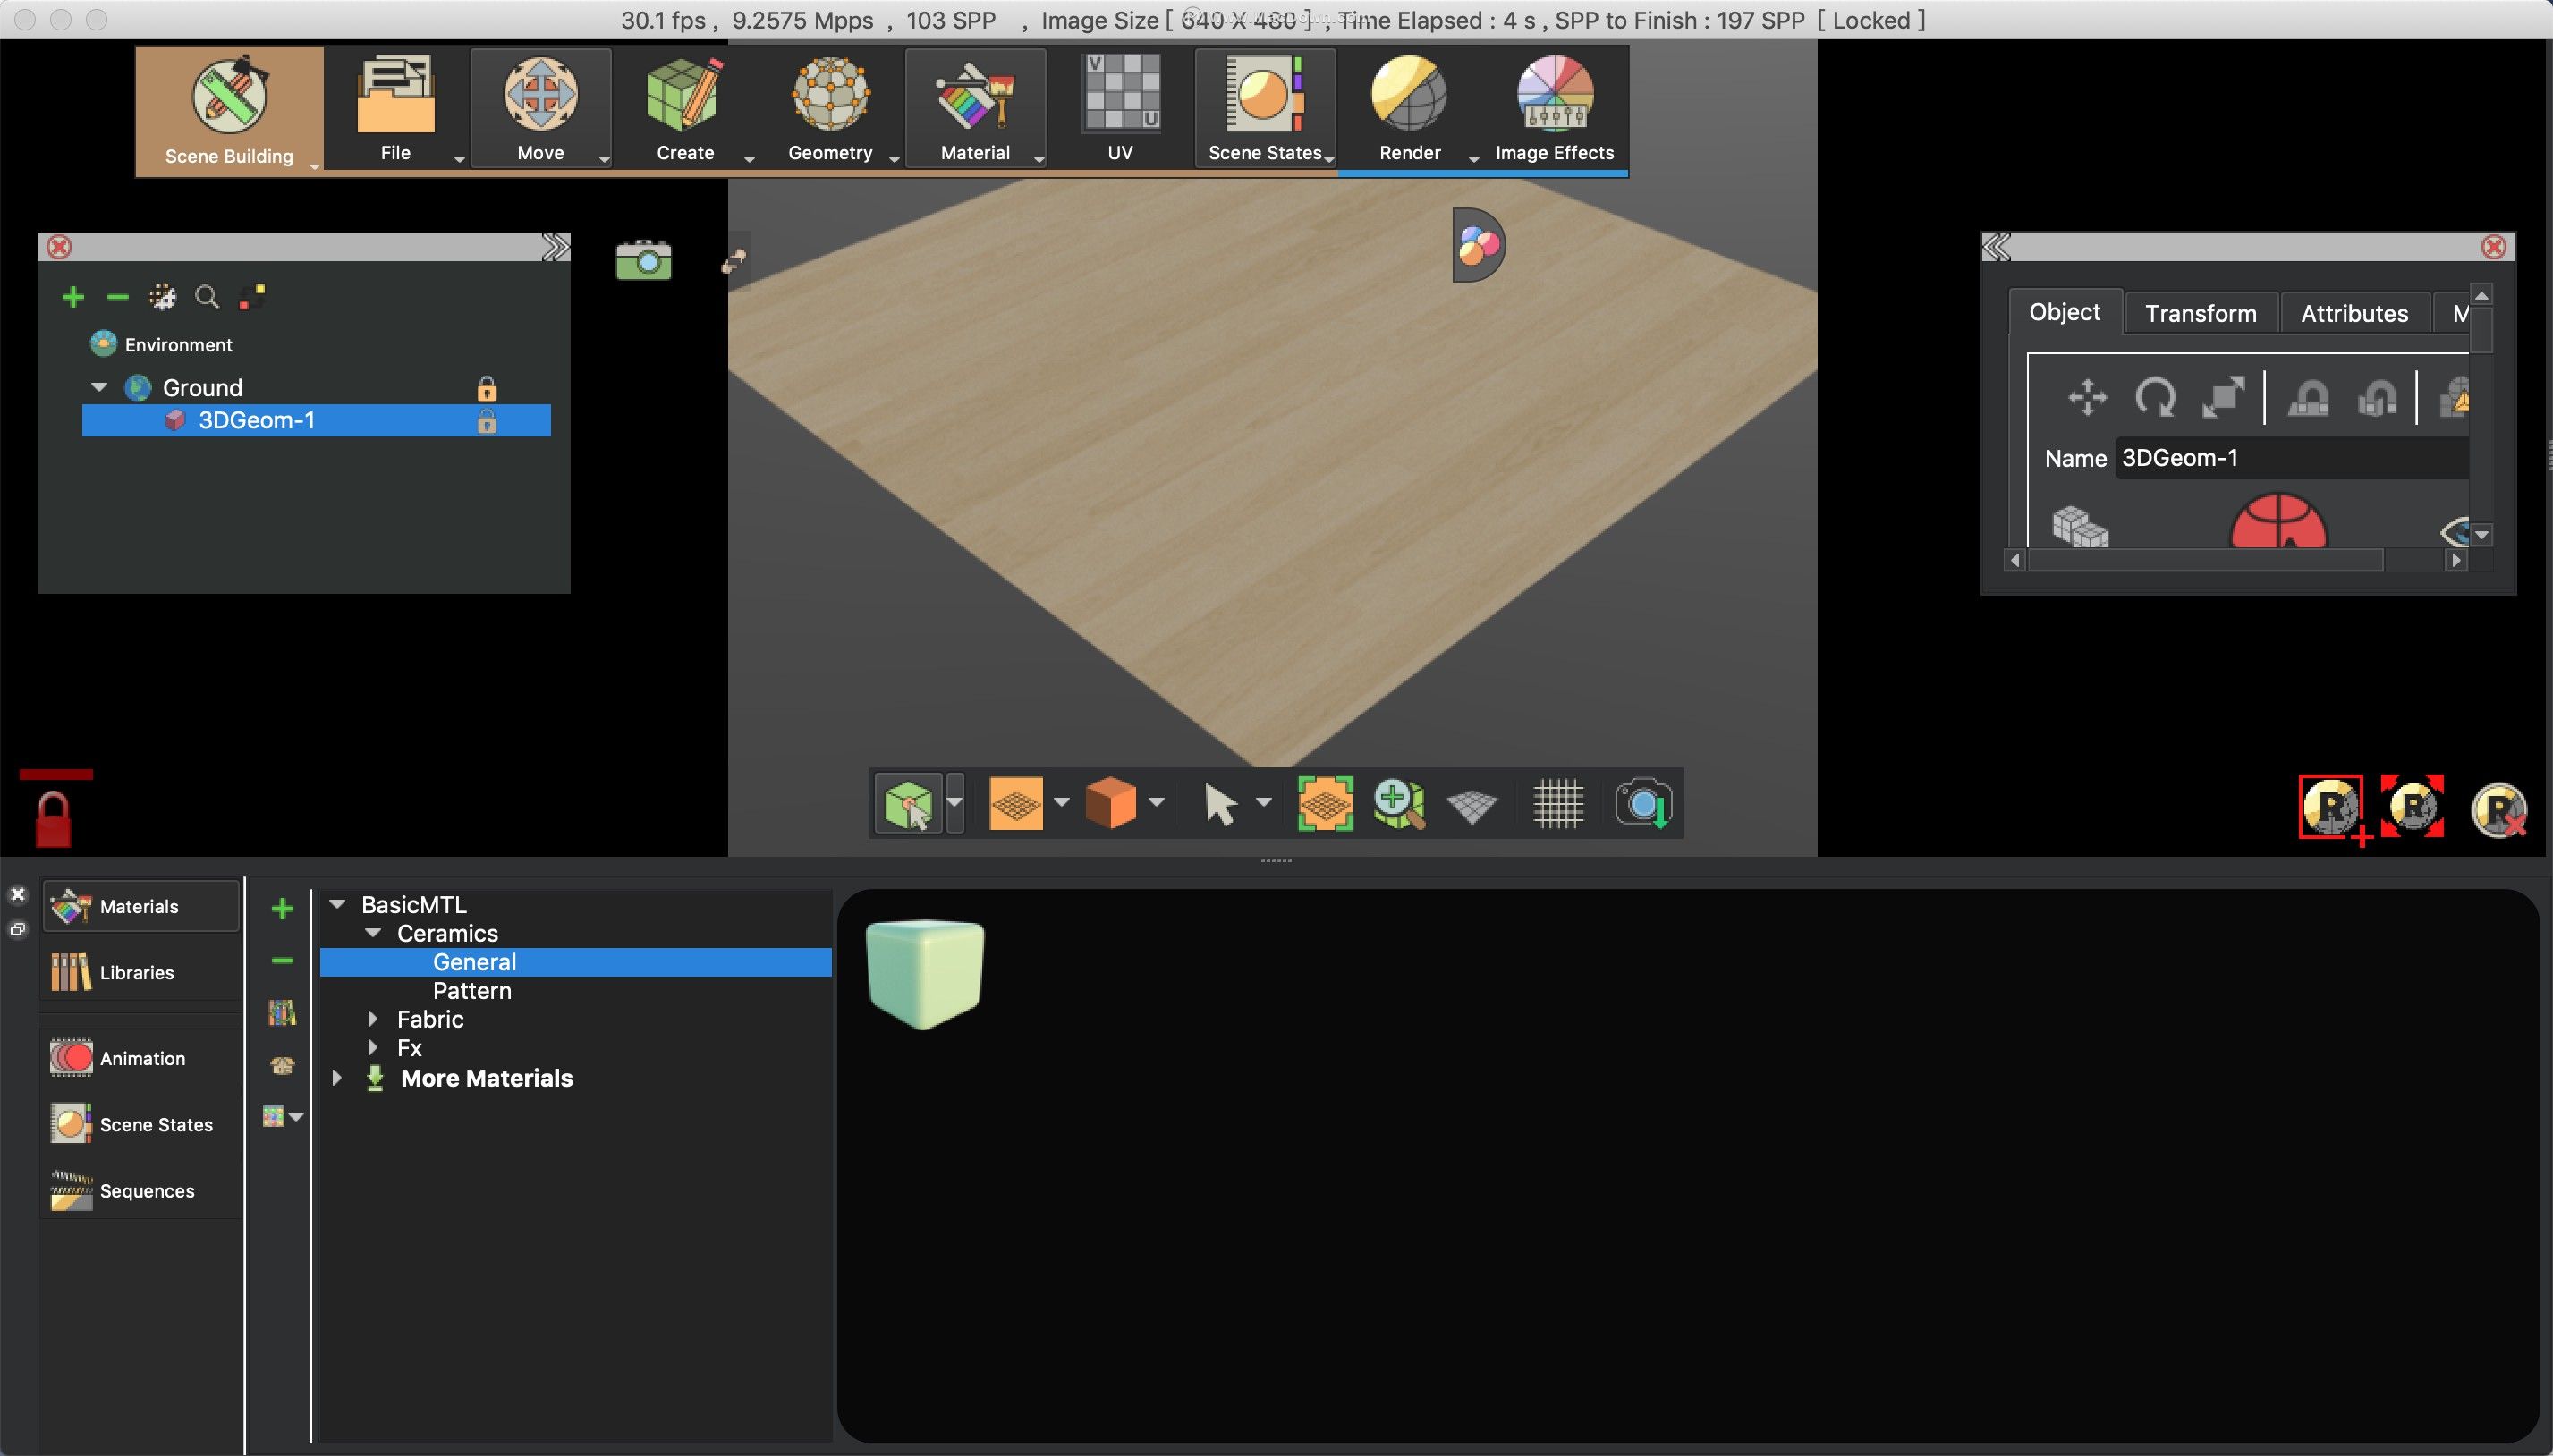
Task: Click the scale icon in Object tab
Action: click(2223, 398)
